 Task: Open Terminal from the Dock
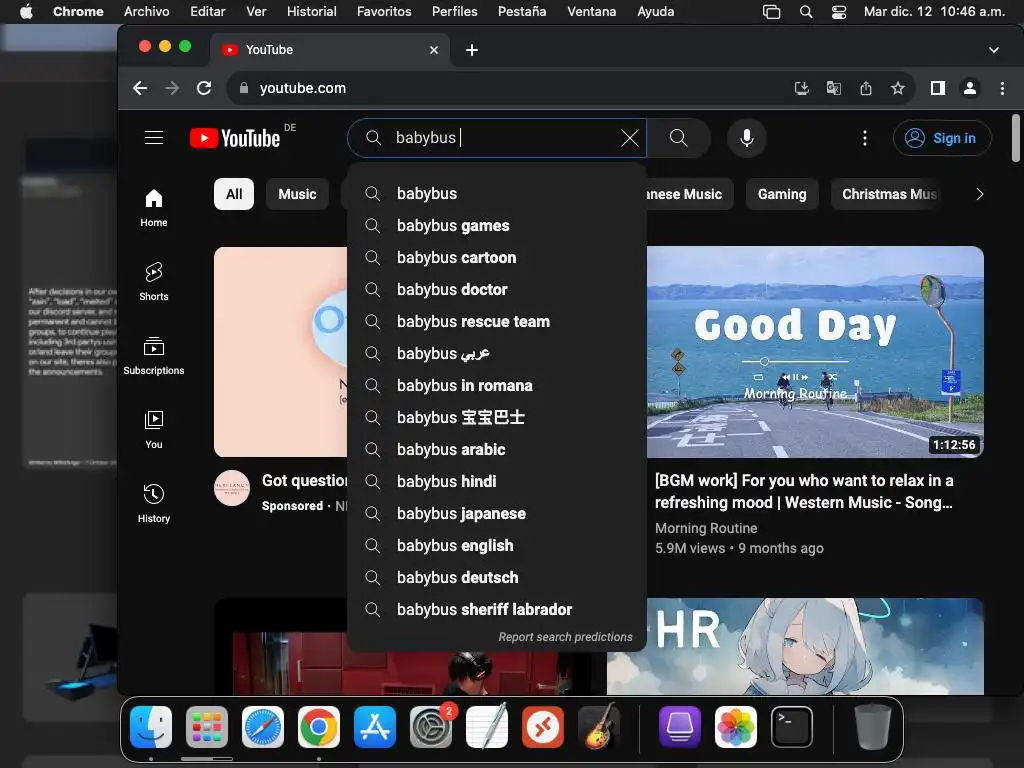tap(792, 727)
